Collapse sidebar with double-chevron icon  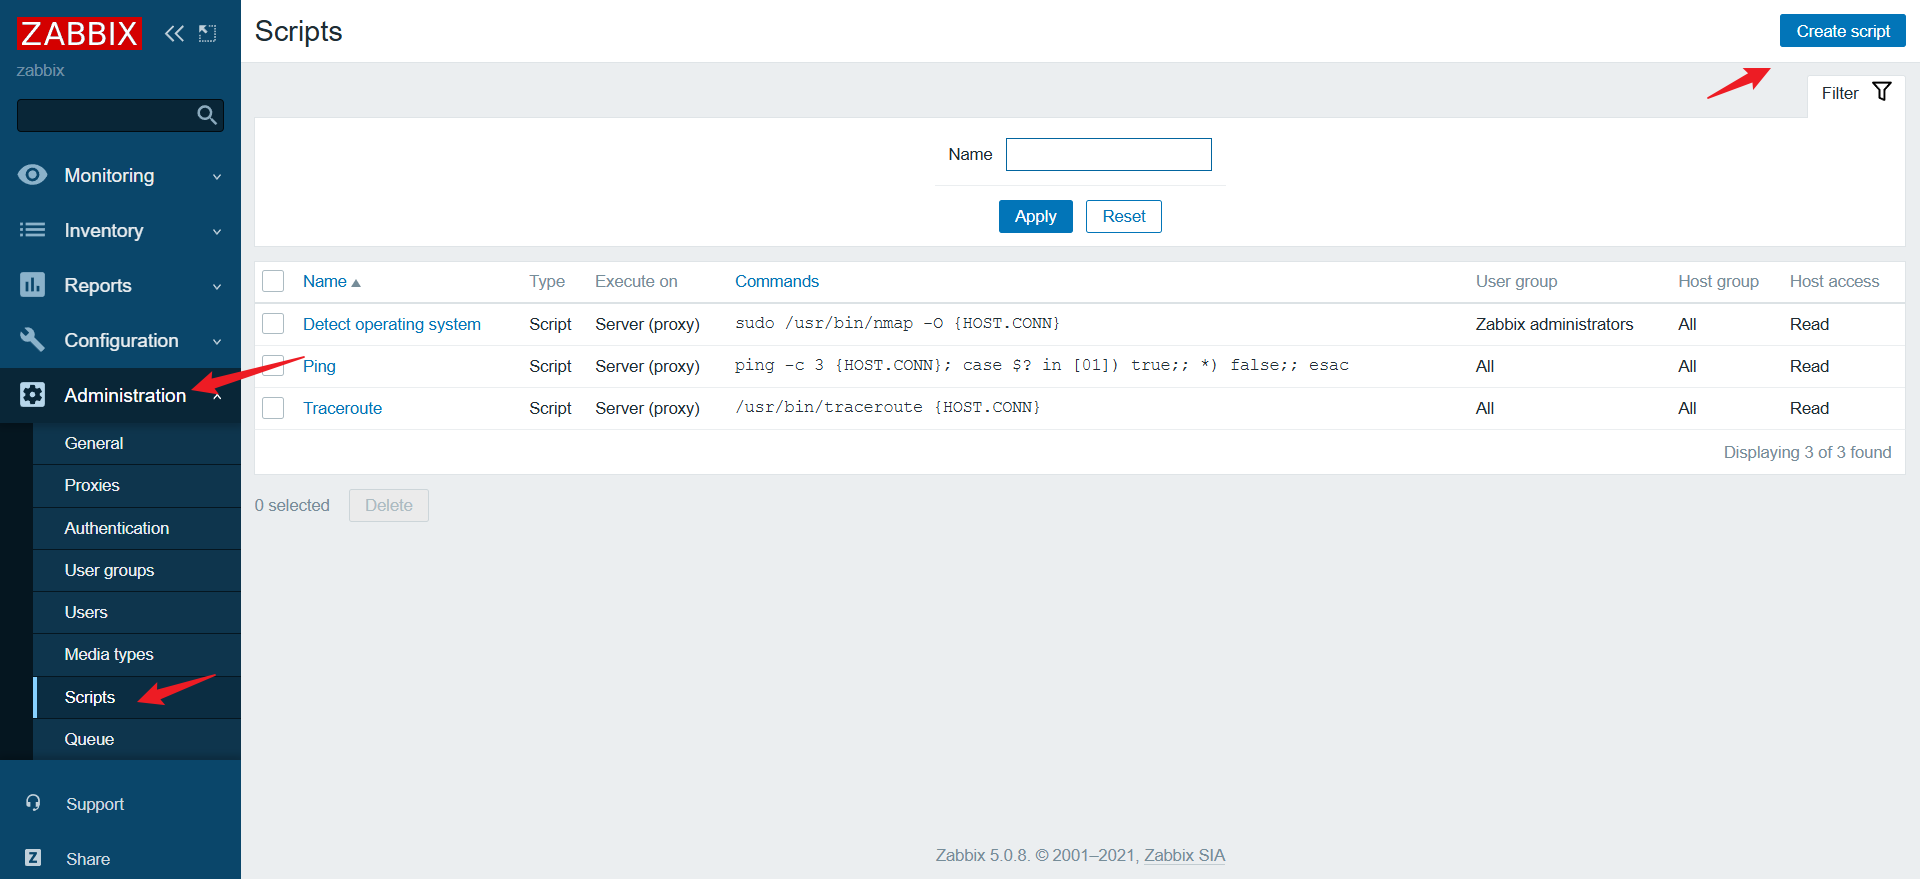coord(174,33)
